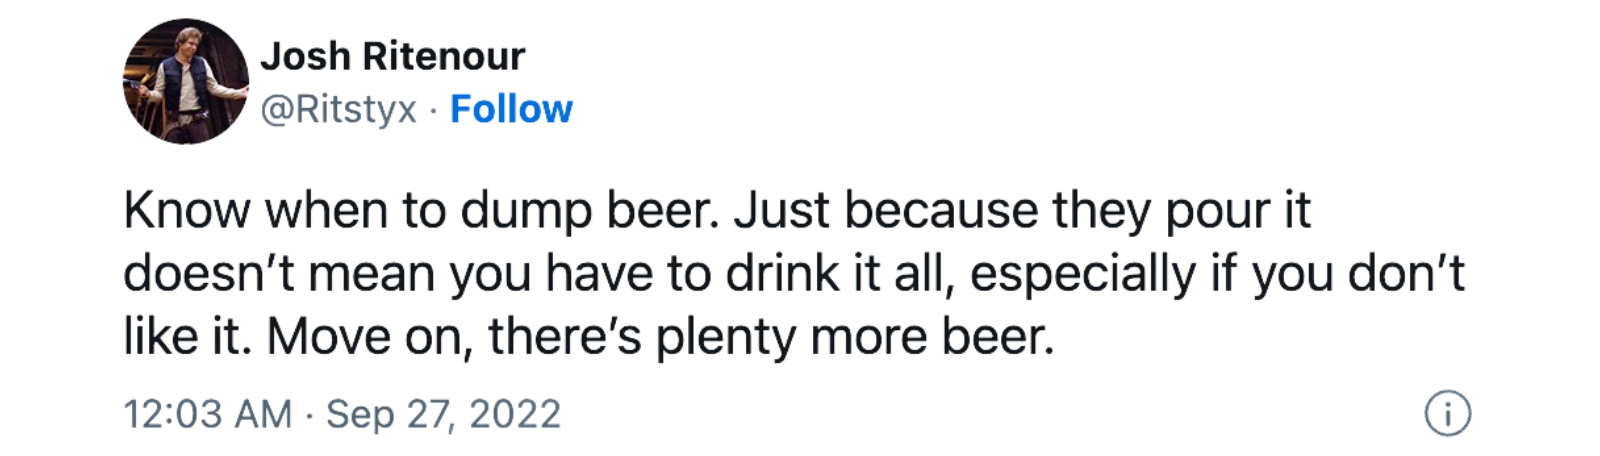The height and width of the screenshot is (456, 1600).
Task: Click the words "Just because they pour it"
Action: click(1022, 211)
